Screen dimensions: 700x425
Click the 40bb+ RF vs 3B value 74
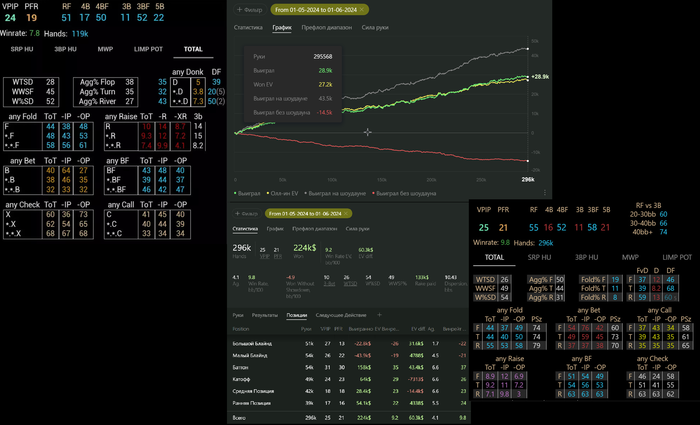coord(663,232)
